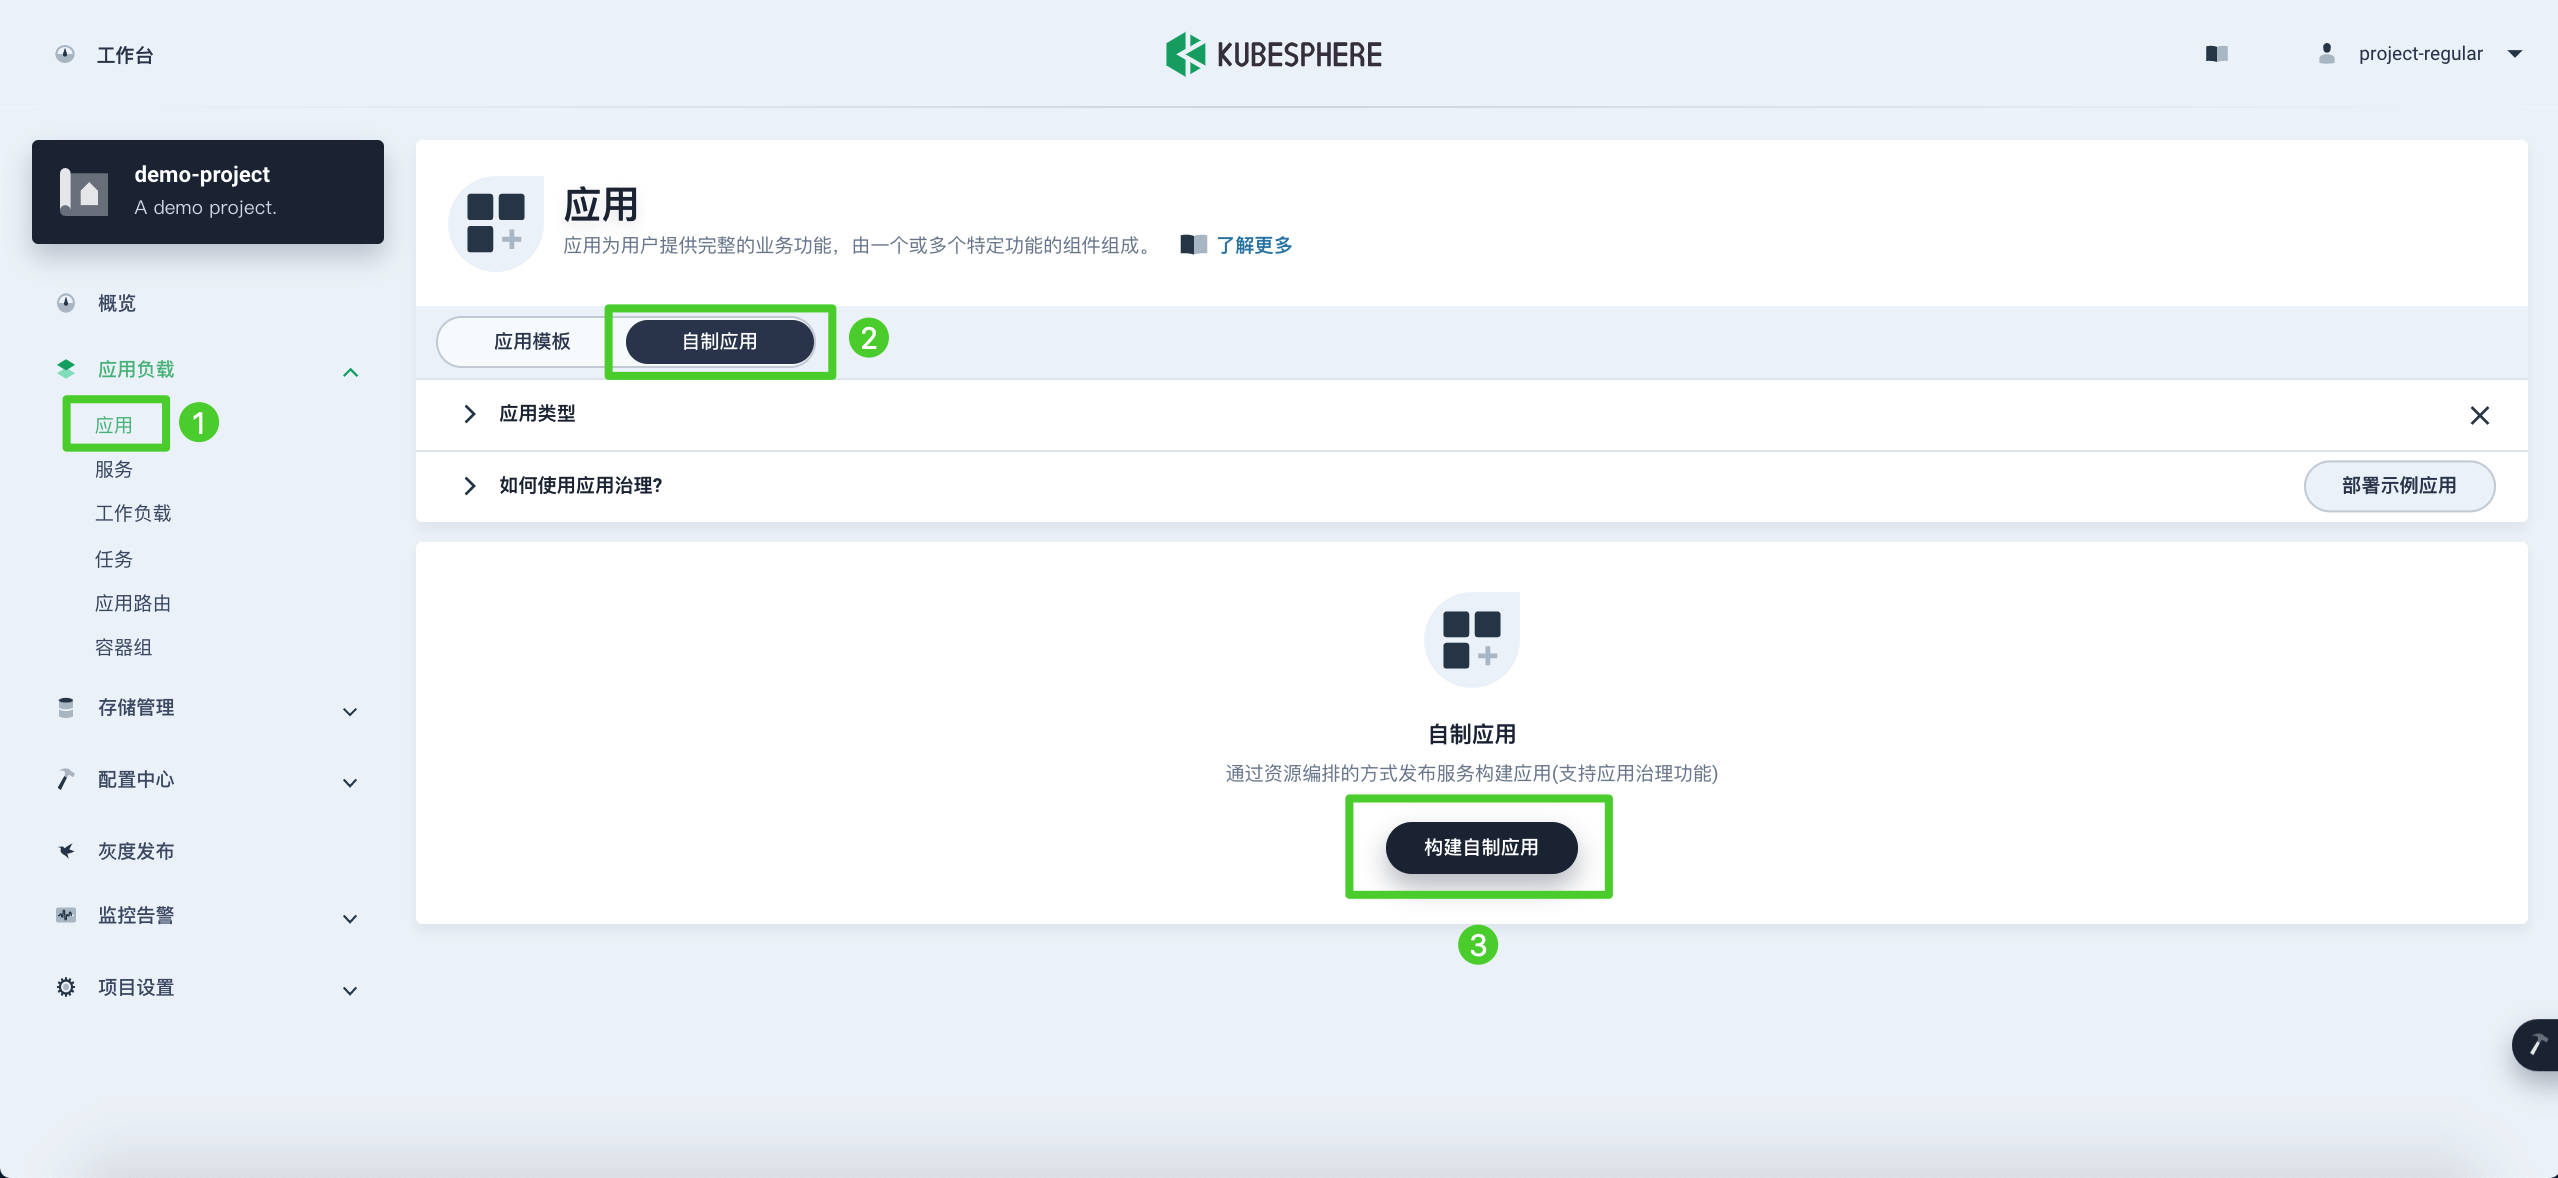2558x1178 pixels.
Task: Close the help tips panel
Action: [2479, 415]
